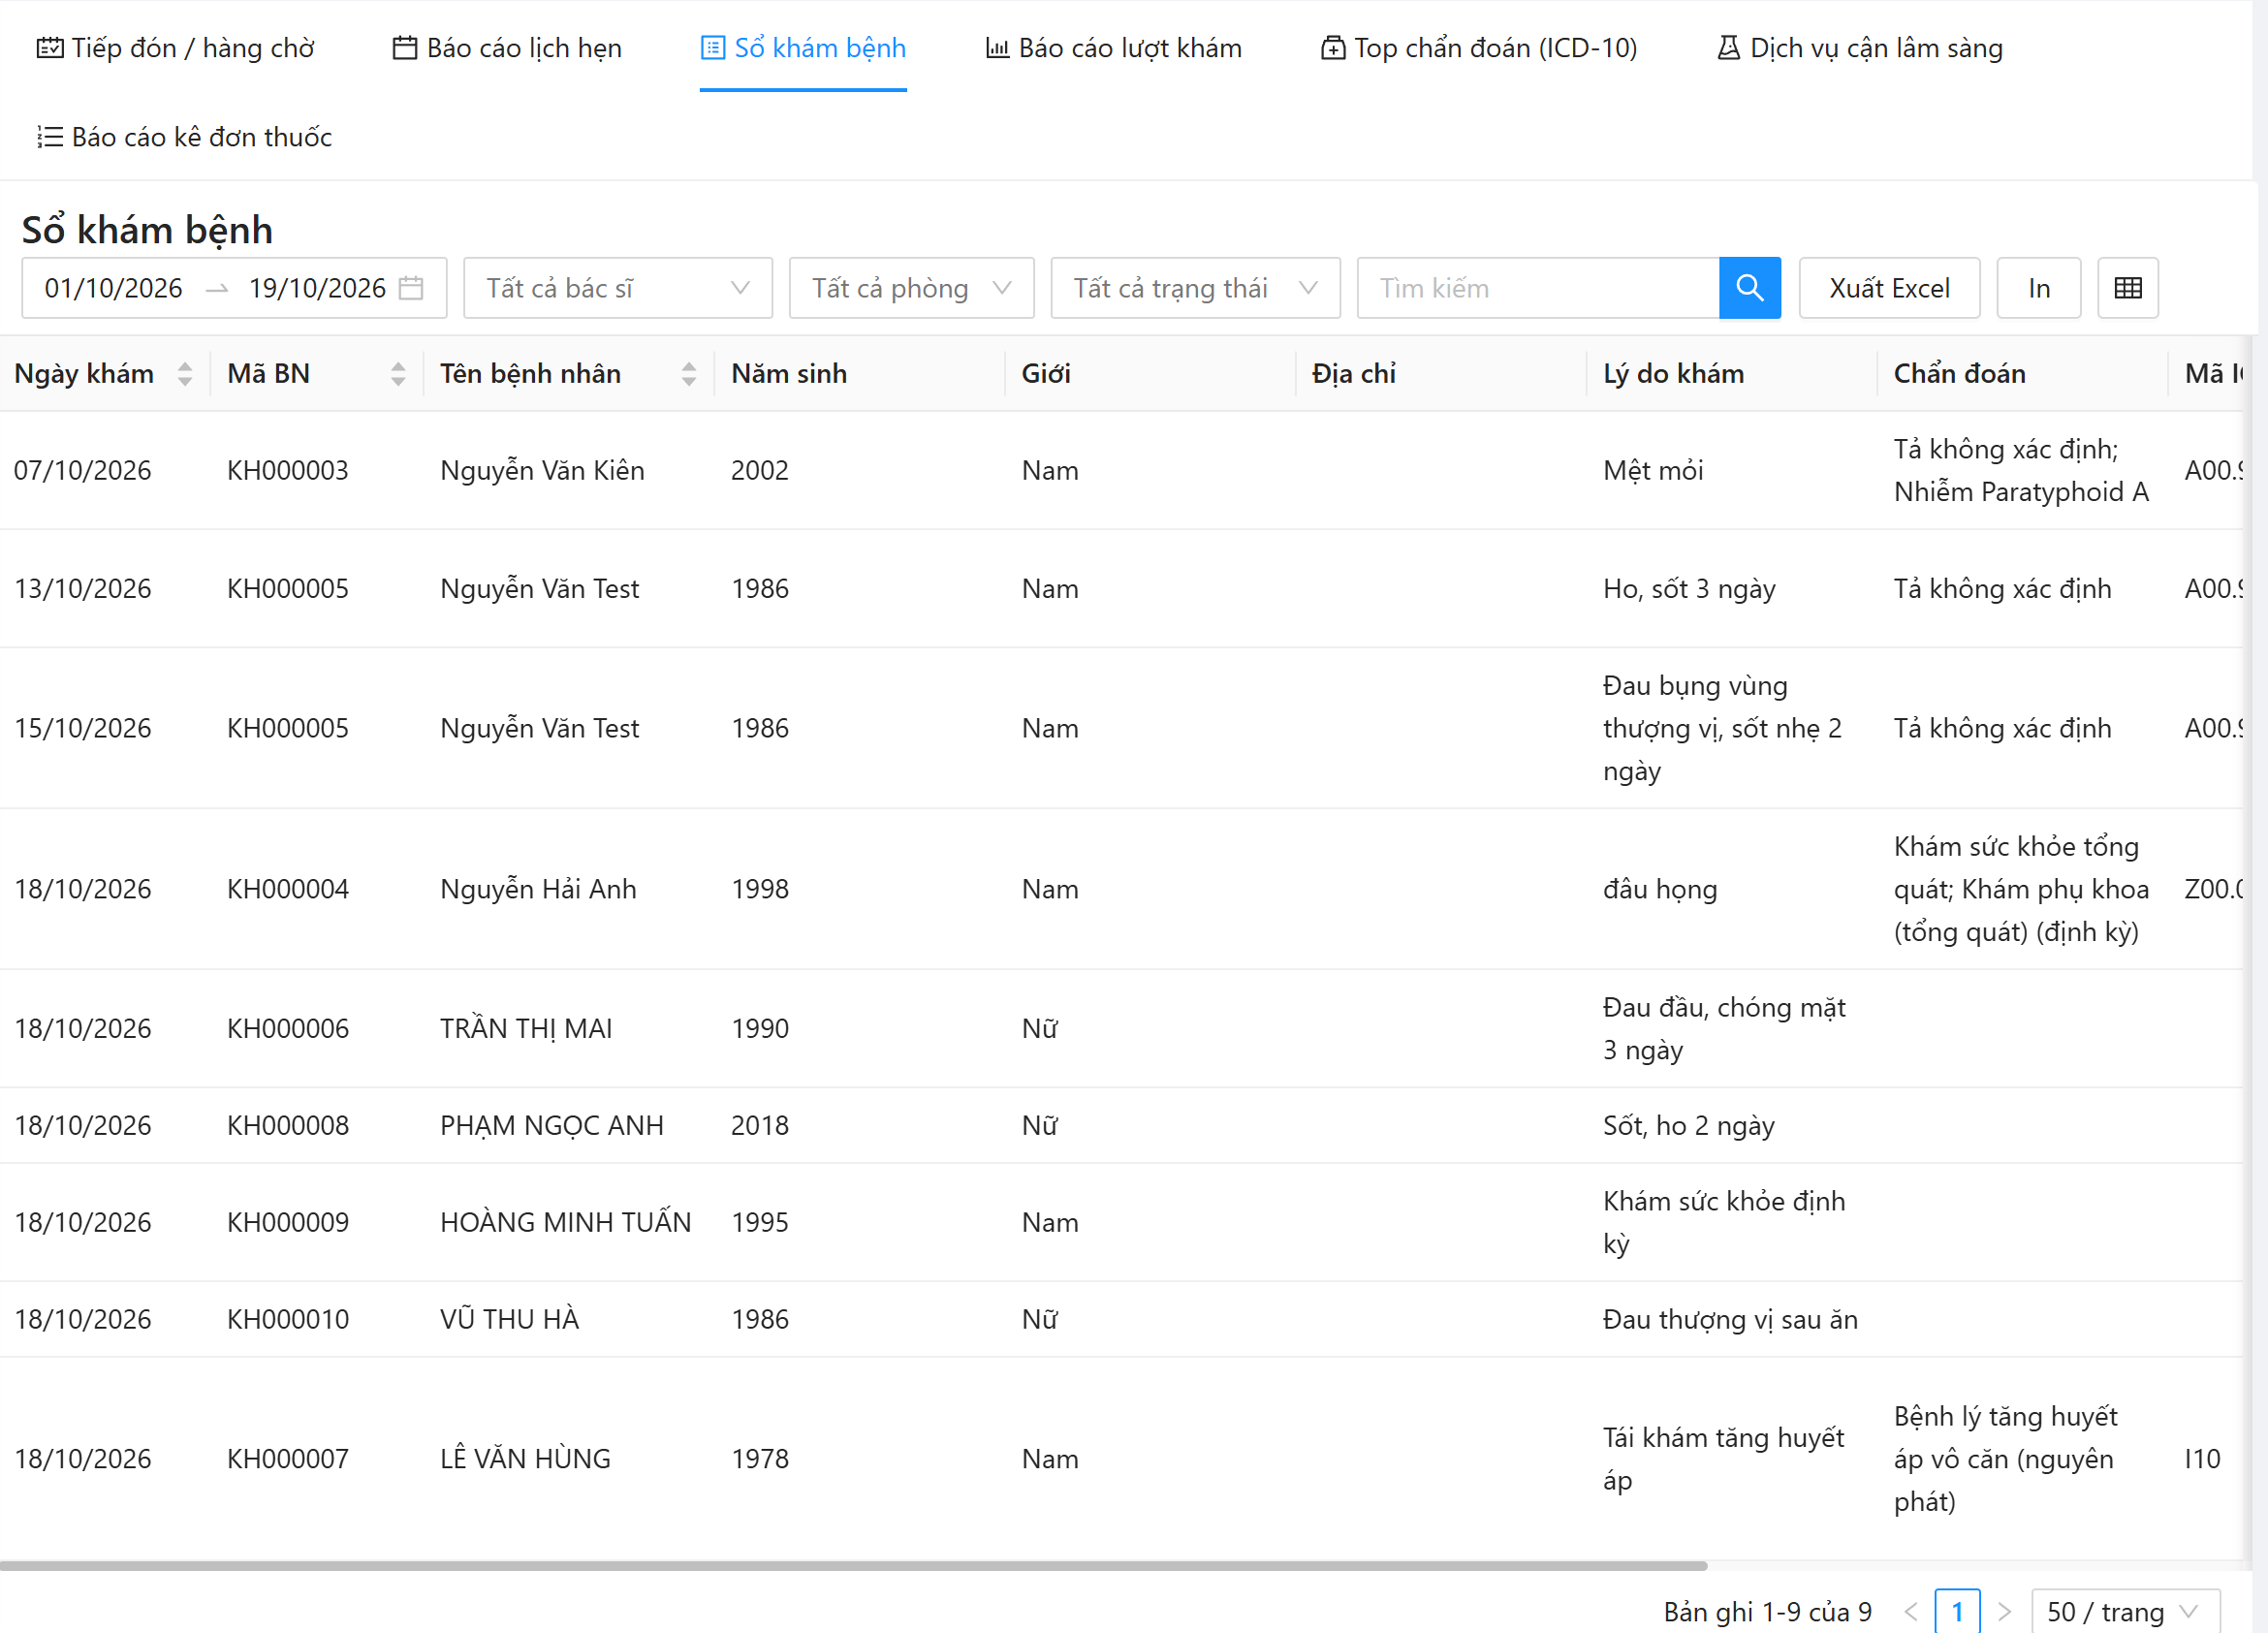2268x1633 pixels.
Task: Click the calendar icon in date range
Action: (411, 288)
